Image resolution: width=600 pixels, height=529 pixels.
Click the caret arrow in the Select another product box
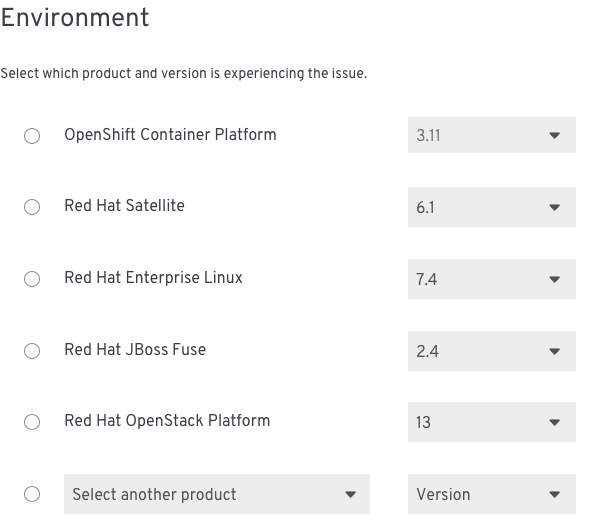pos(350,495)
